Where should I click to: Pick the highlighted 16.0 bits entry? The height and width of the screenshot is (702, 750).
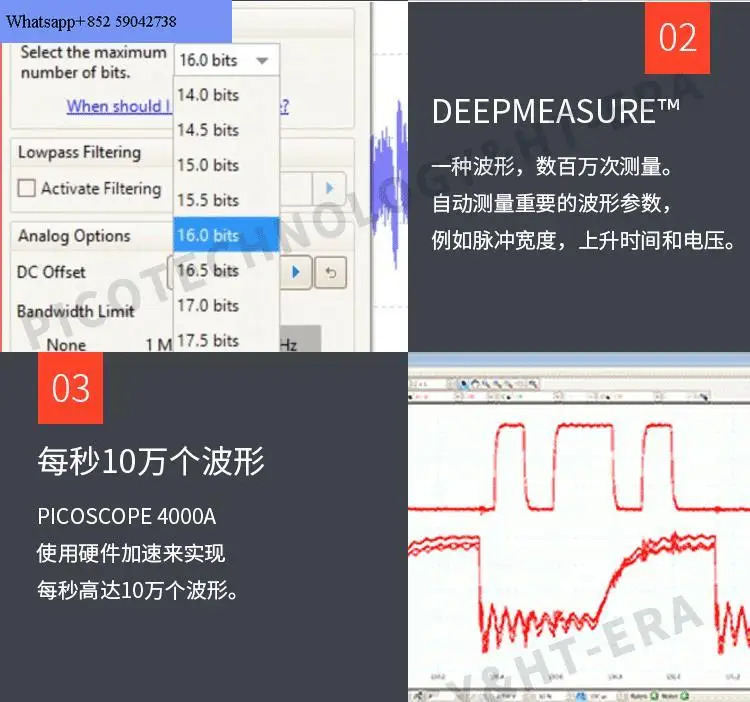226,234
